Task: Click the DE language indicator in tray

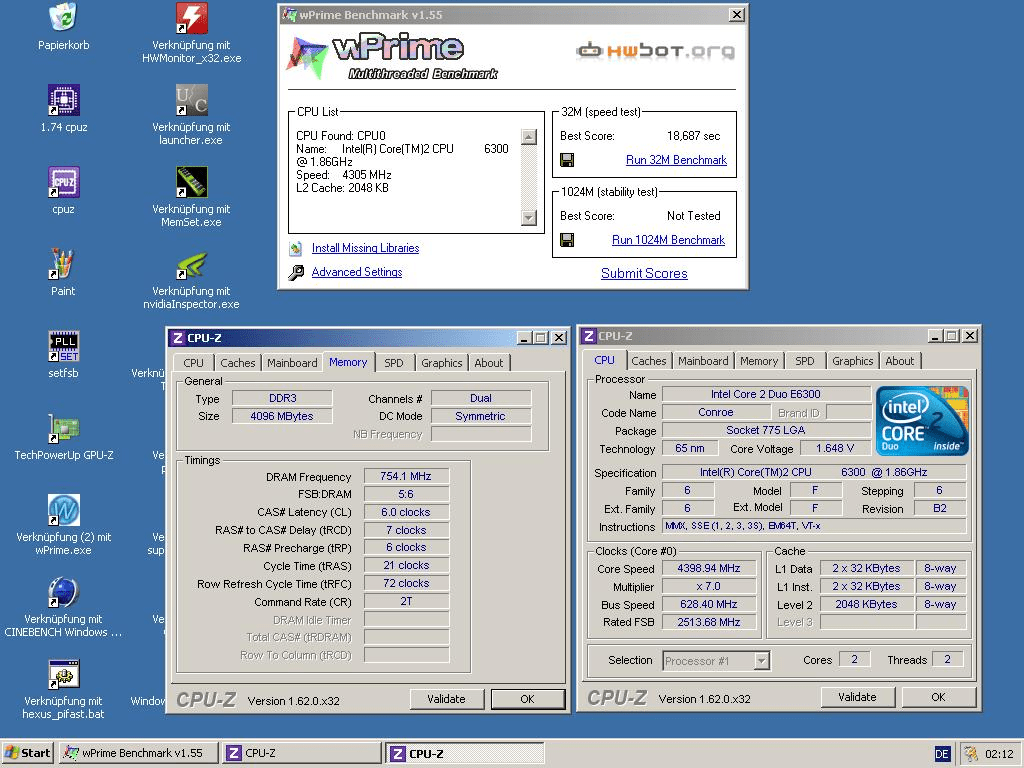Action: coord(942,754)
